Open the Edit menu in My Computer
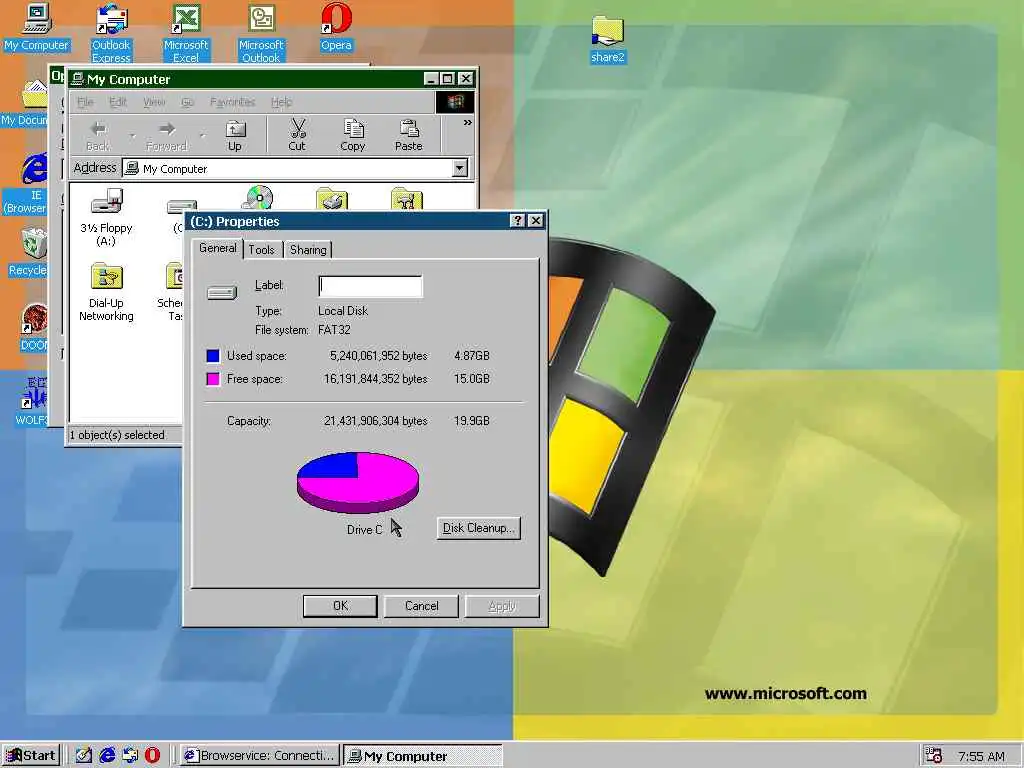1024x768 pixels. [118, 102]
